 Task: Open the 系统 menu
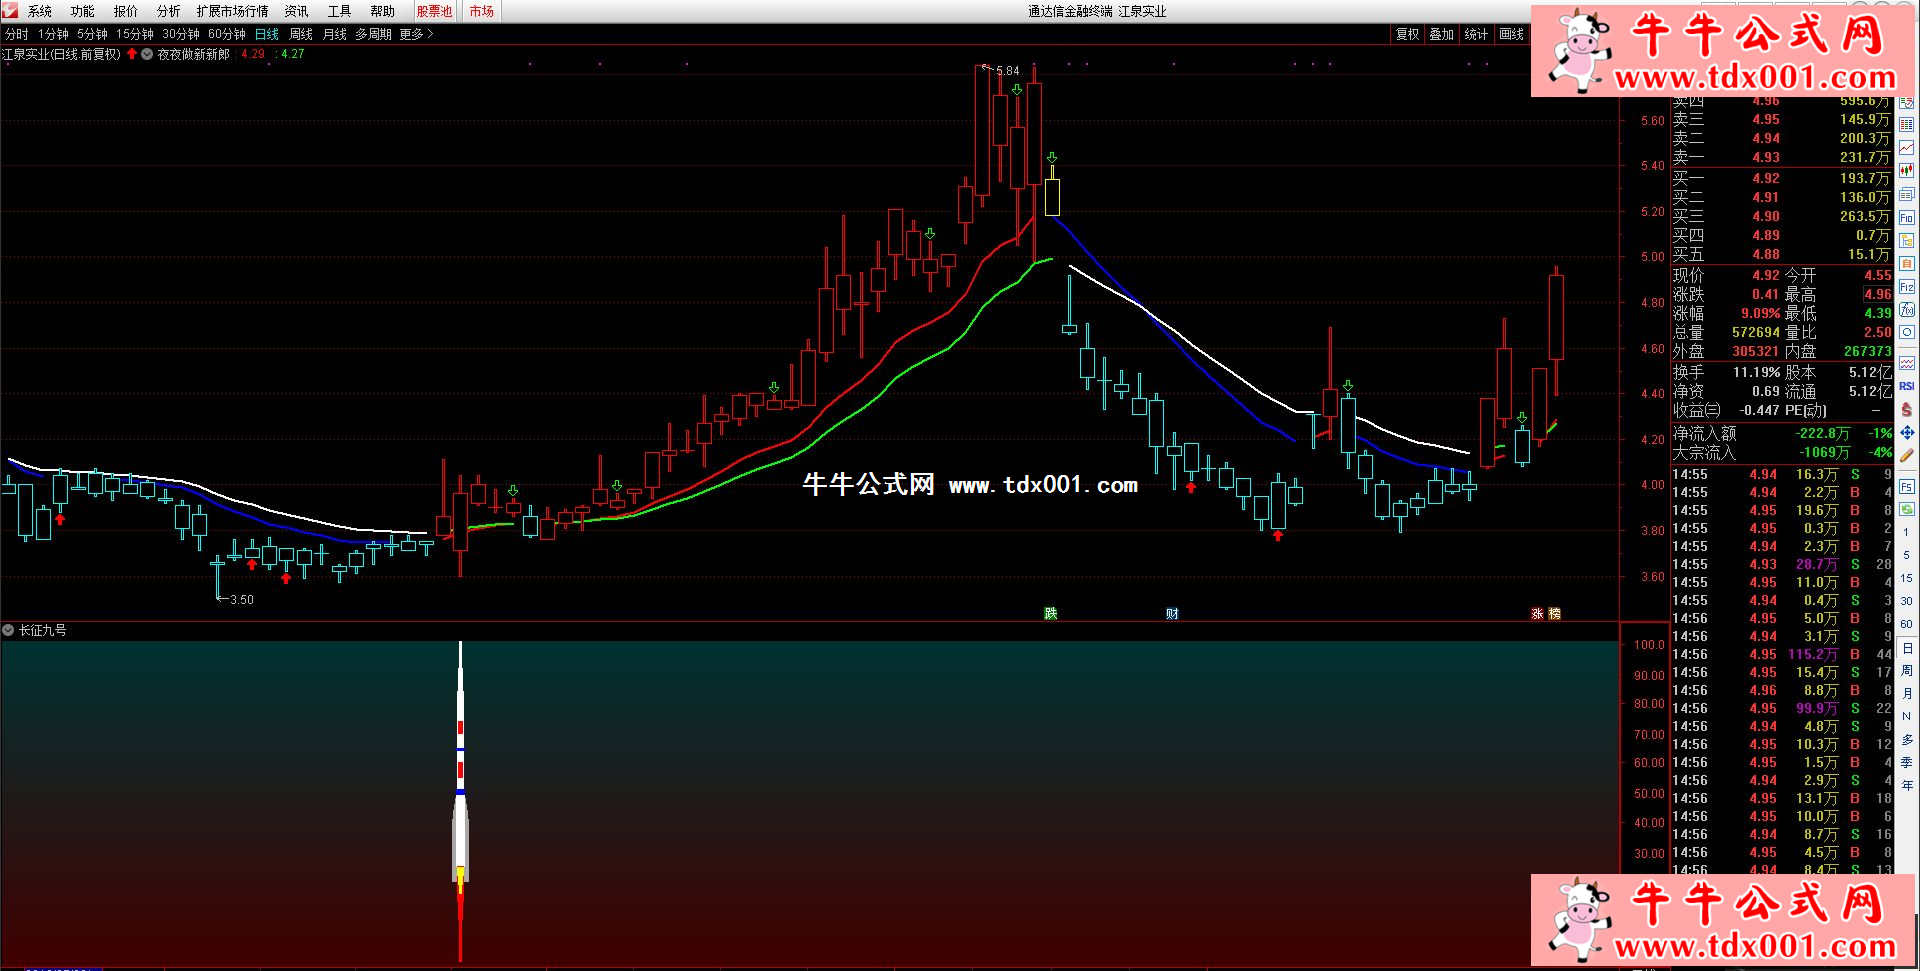click(x=40, y=11)
